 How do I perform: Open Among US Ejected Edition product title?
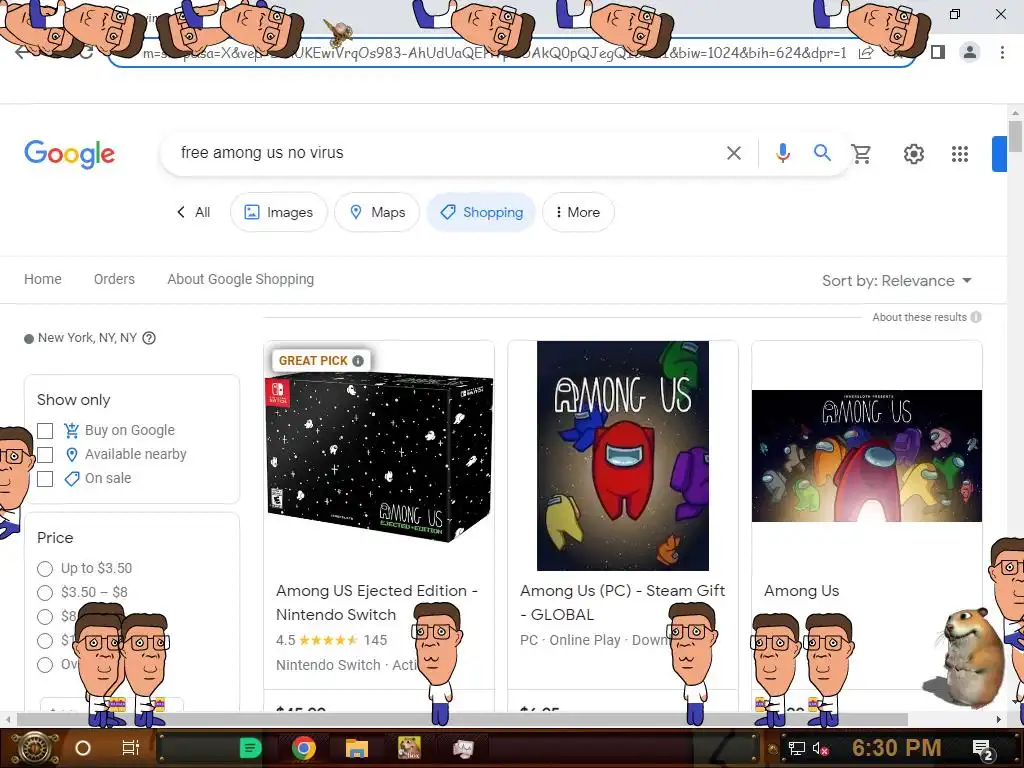[377, 603]
